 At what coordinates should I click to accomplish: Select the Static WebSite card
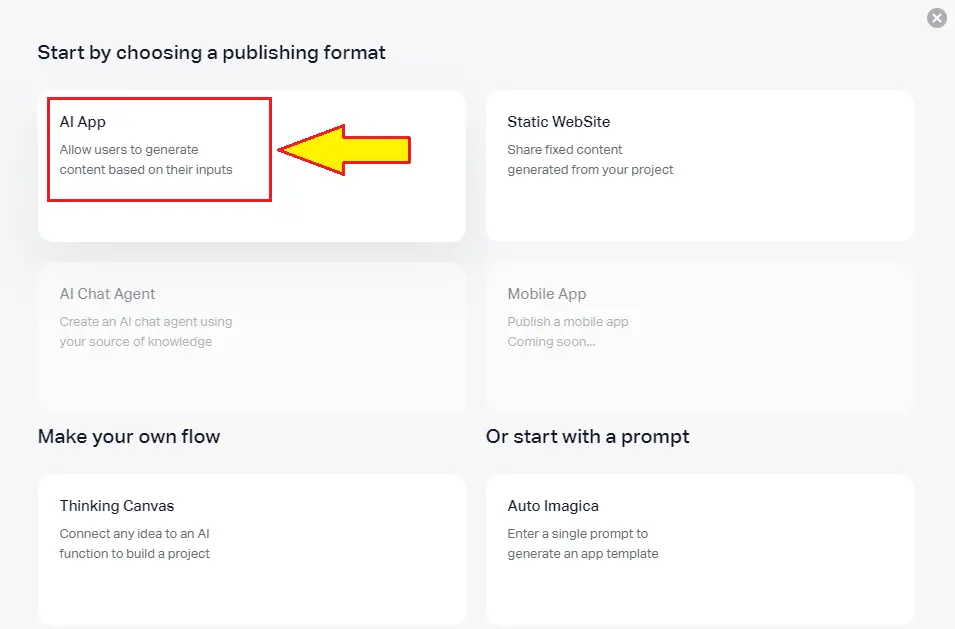pyautogui.click(x=700, y=166)
